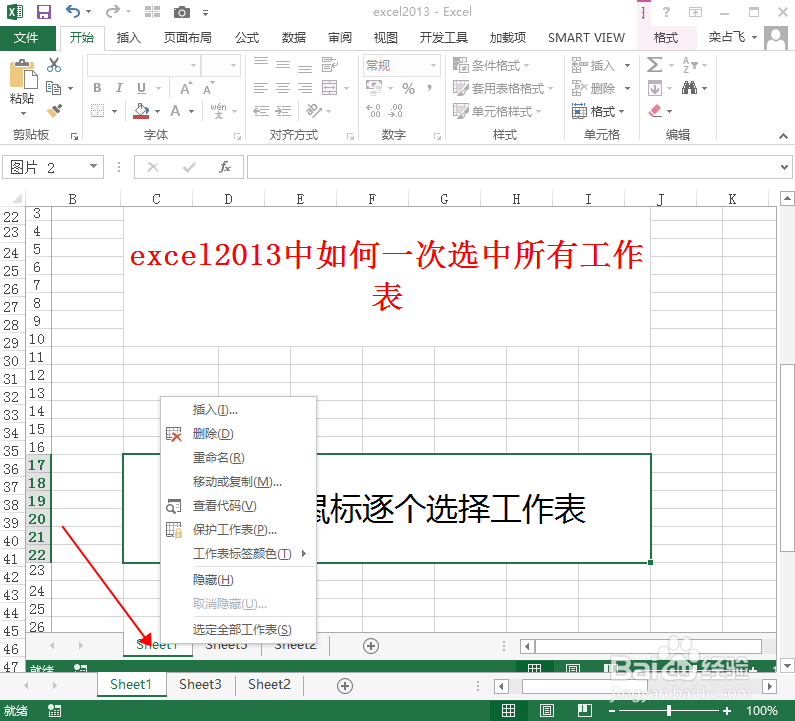The image size is (795, 721).
Task: Click the Fill Color paint bucket icon
Action: coord(141,111)
